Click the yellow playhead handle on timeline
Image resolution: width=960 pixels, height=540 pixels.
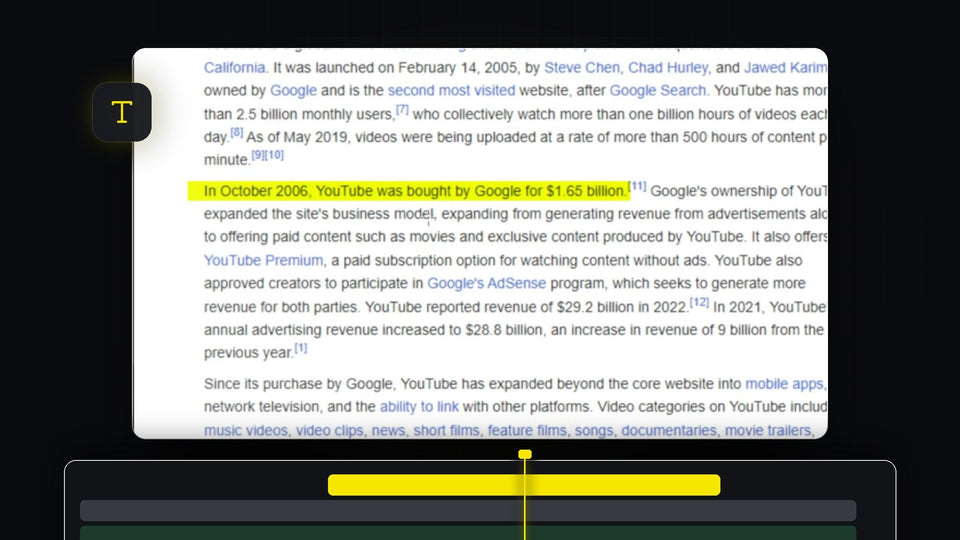[525, 454]
